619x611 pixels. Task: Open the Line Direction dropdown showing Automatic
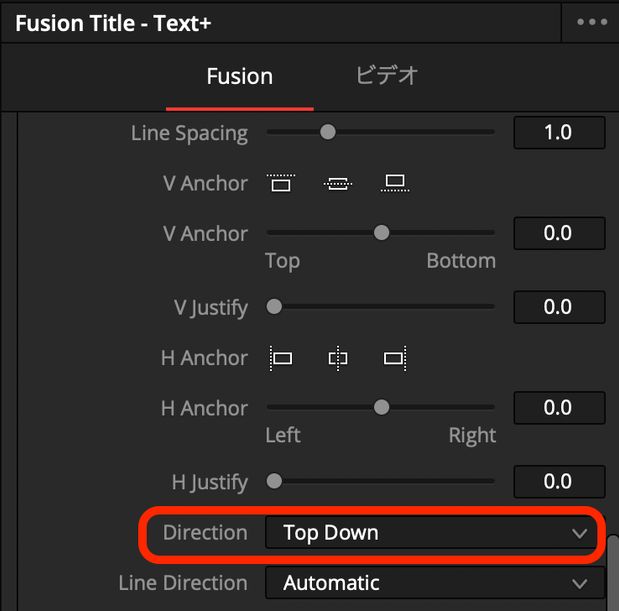pos(435,583)
